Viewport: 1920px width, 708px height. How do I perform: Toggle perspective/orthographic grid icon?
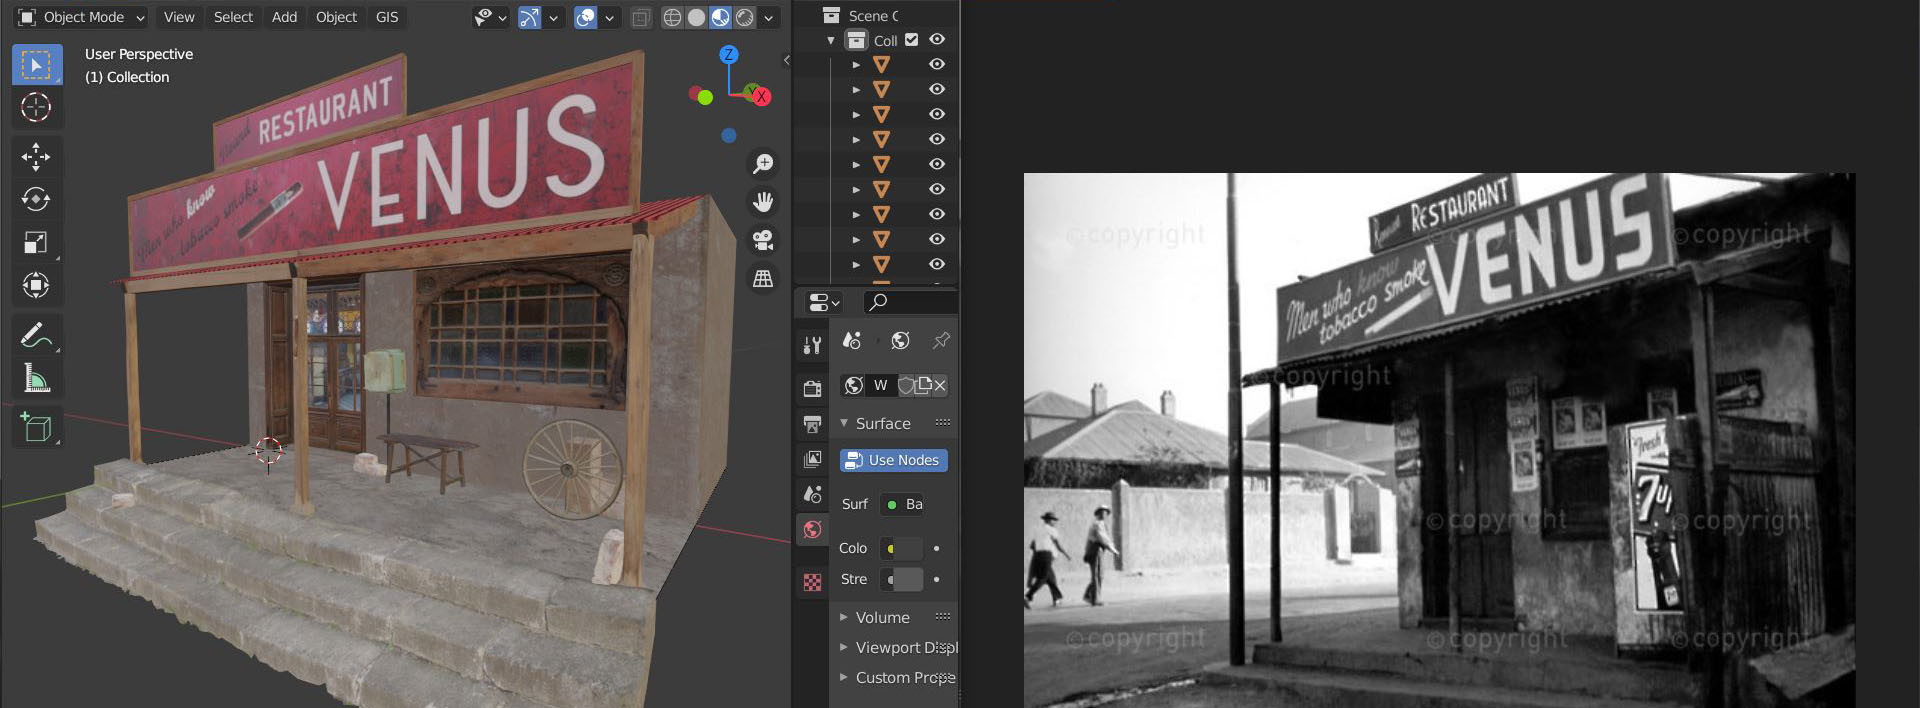tap(763, 279)
